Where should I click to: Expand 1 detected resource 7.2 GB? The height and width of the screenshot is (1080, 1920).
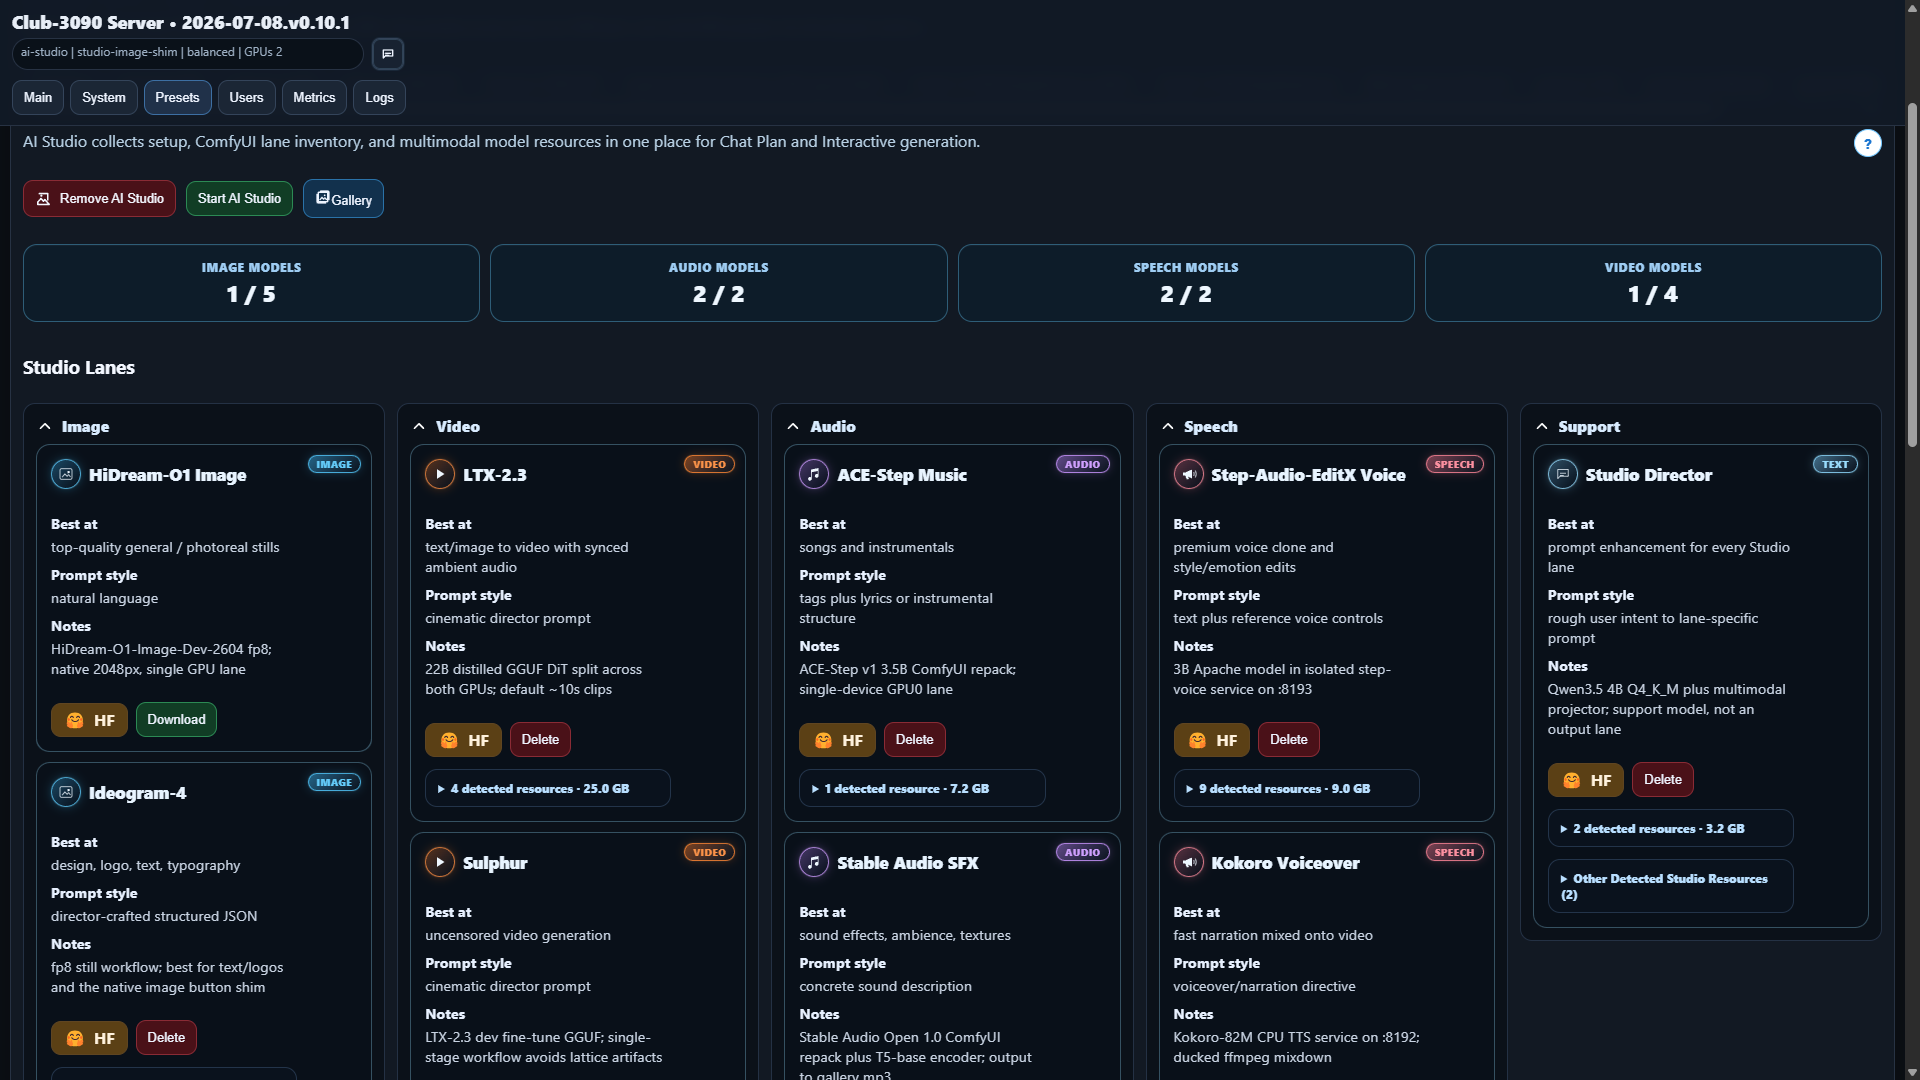pos(921,789)
